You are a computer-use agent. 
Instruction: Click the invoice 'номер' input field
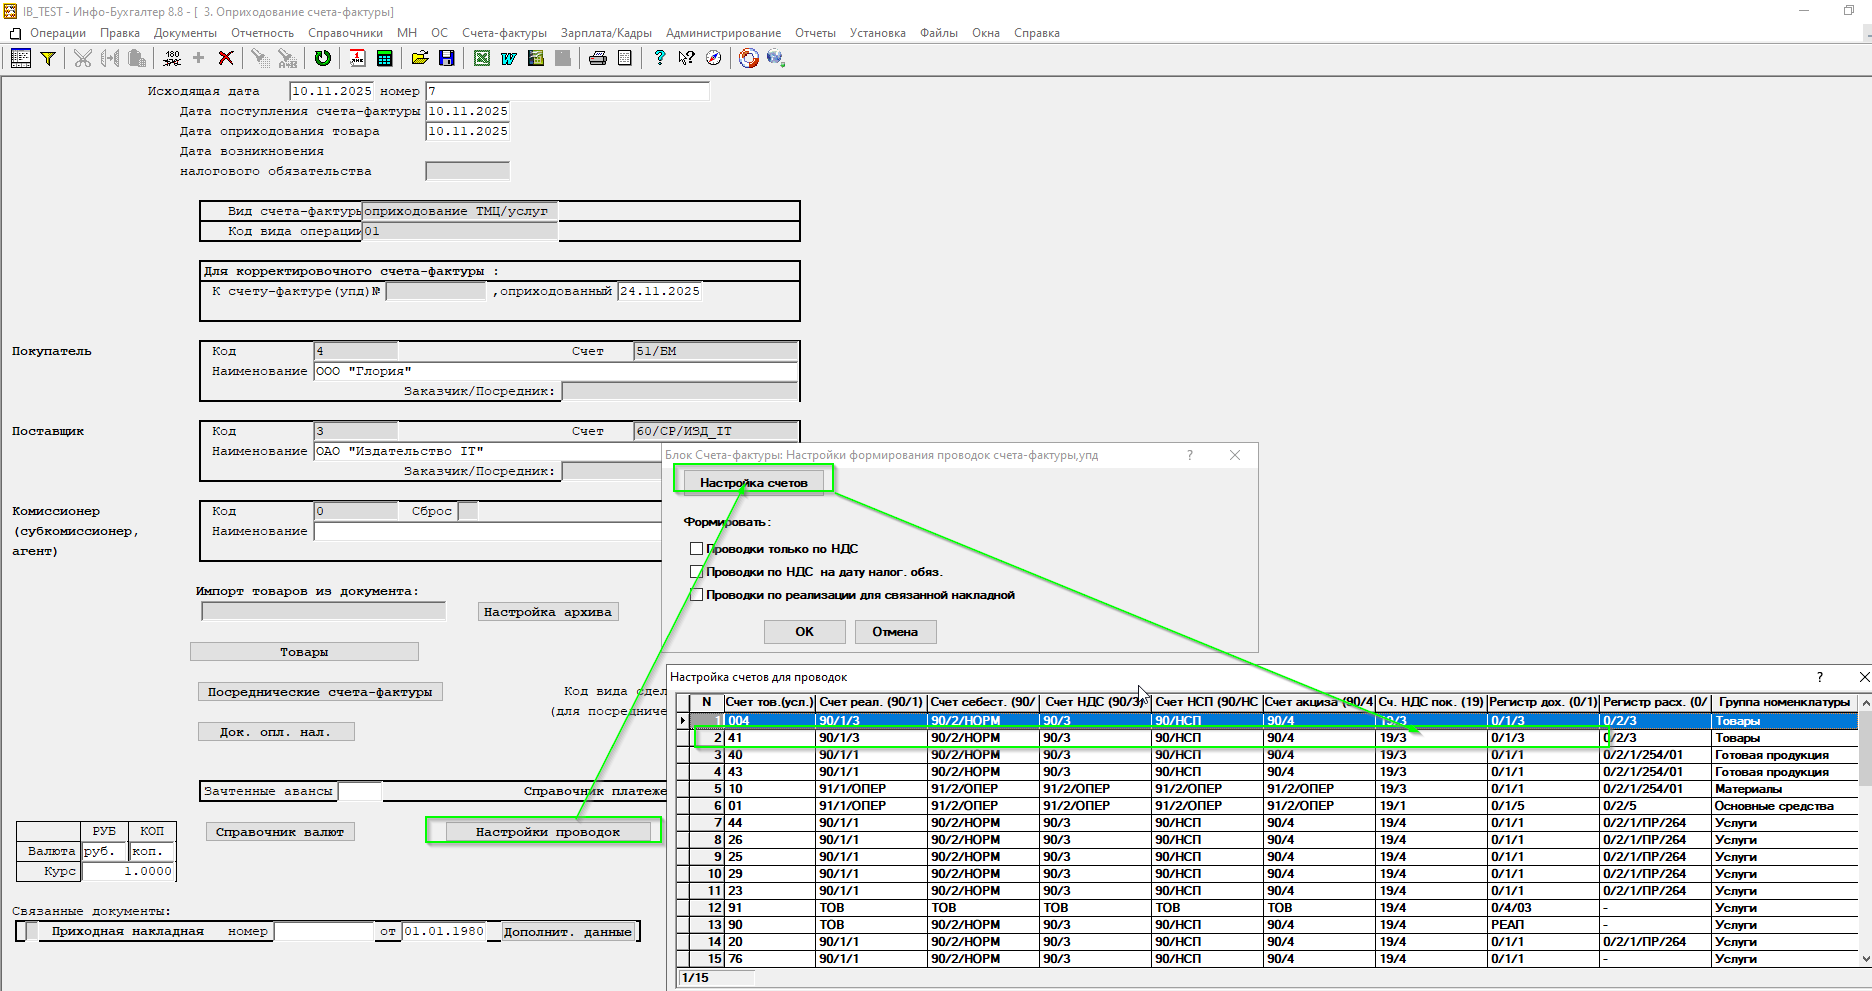567,91
